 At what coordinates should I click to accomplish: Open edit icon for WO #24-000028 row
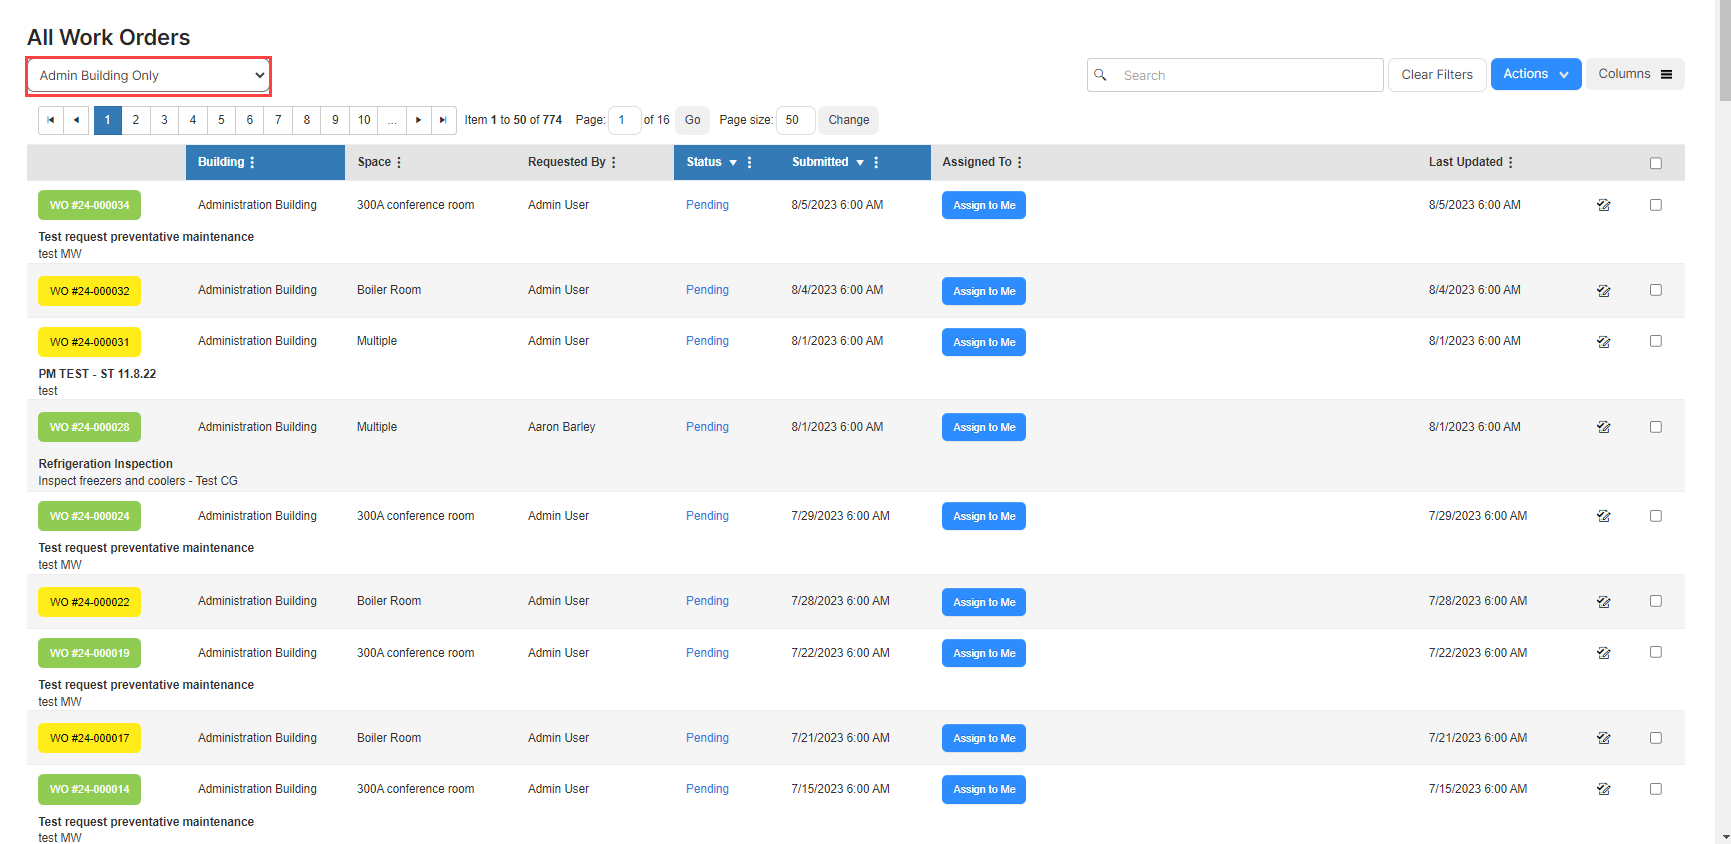[x=1603, y=427]
